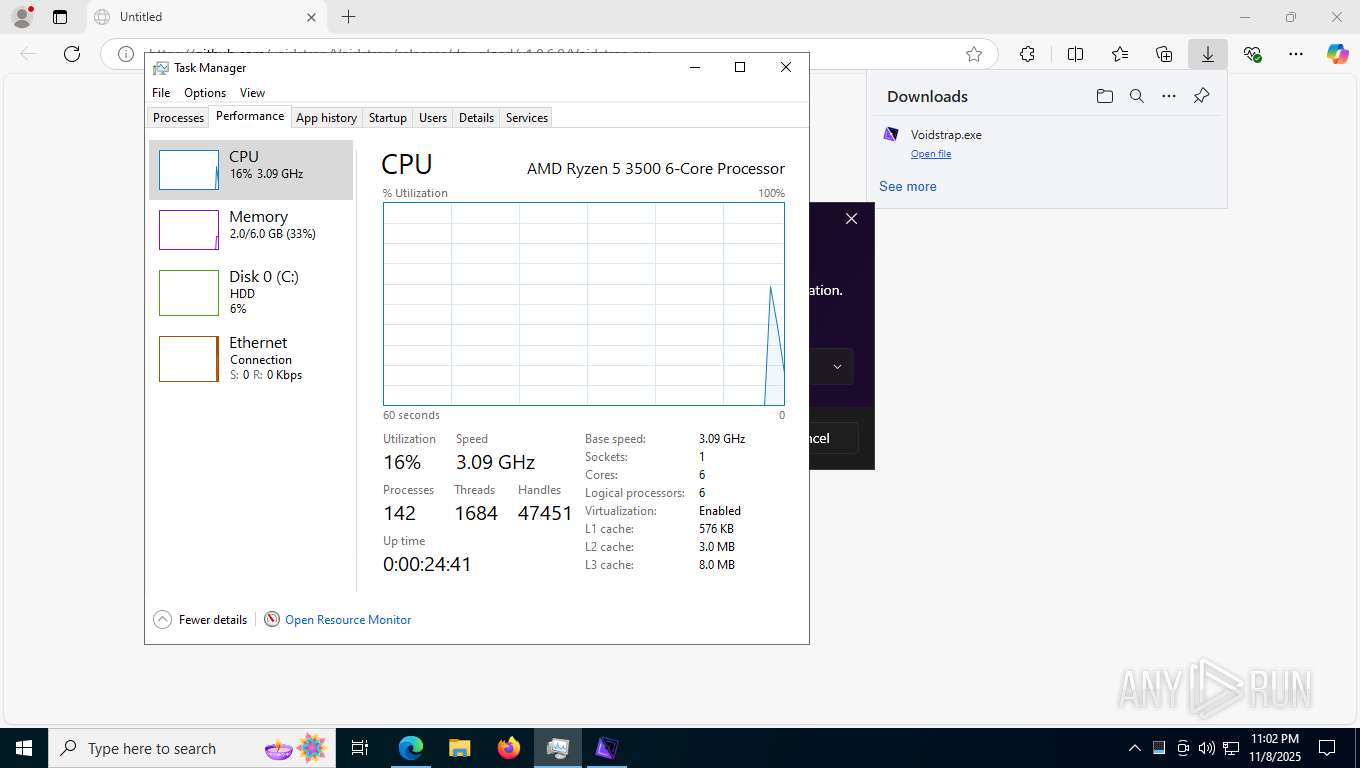Select the Memory performance graph thumbnail
Viewport: 1360px width, 768px height.
(x=189, y=230)
